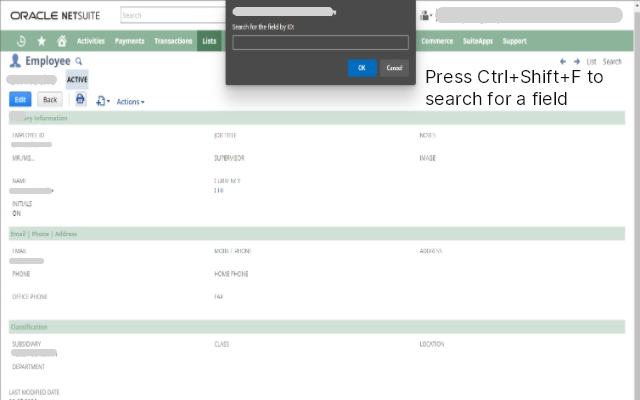The height and width of the screenshot is (400, 640).
Task: Click the Back button
Action: [50, 100]
